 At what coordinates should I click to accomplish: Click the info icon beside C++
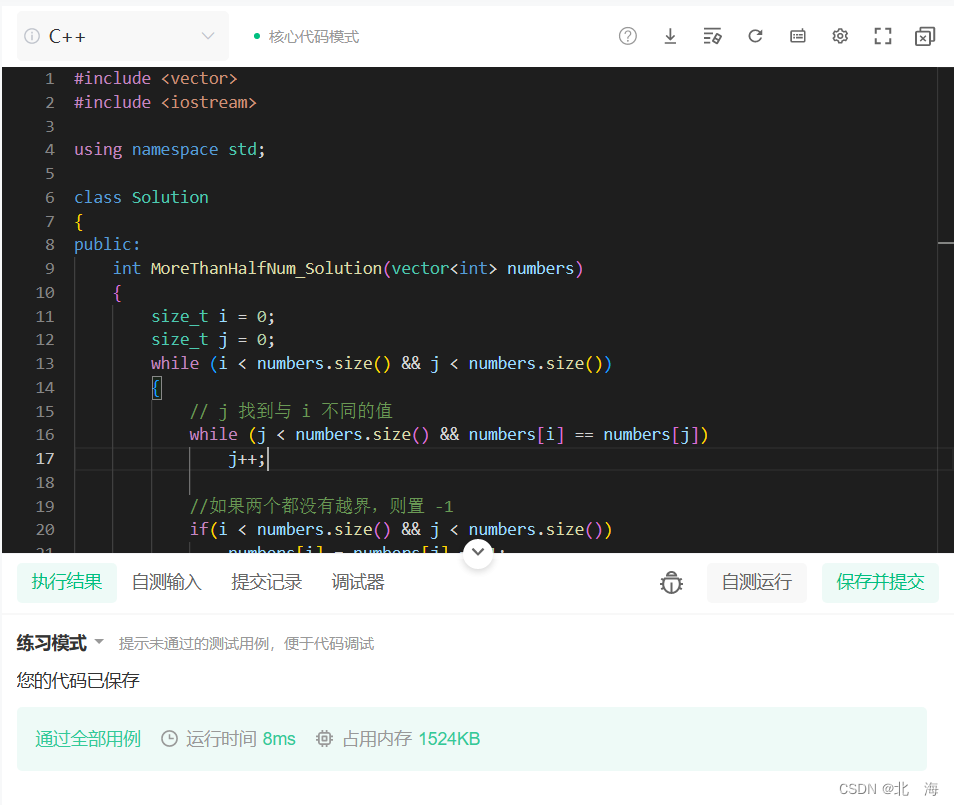pyautogui.click(x=32, y=37)
